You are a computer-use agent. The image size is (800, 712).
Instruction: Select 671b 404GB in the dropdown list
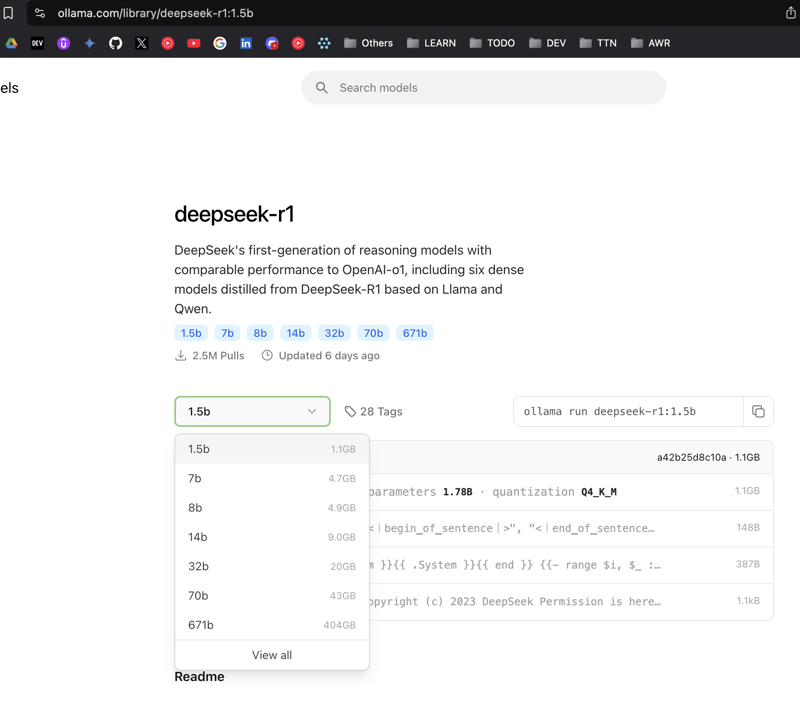(271, 625)
